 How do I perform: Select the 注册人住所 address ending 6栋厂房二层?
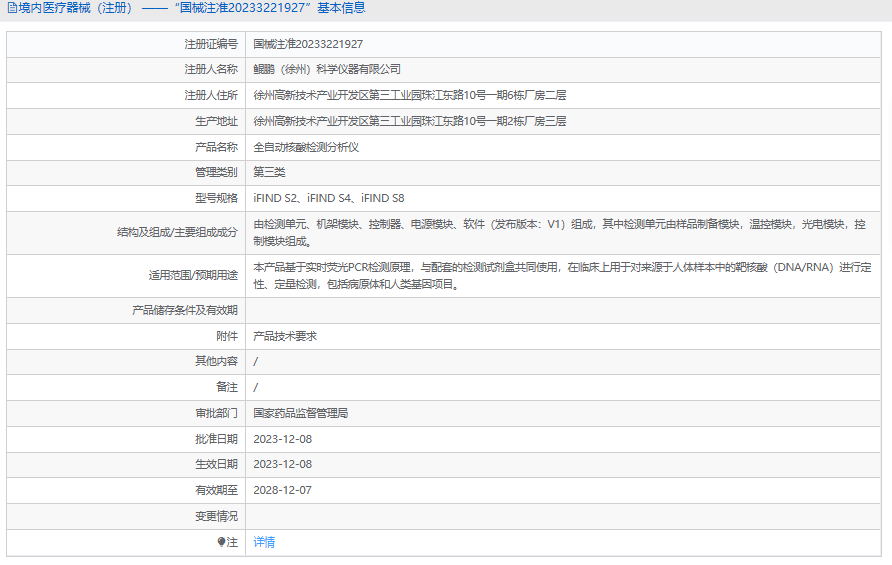(410, 95)
